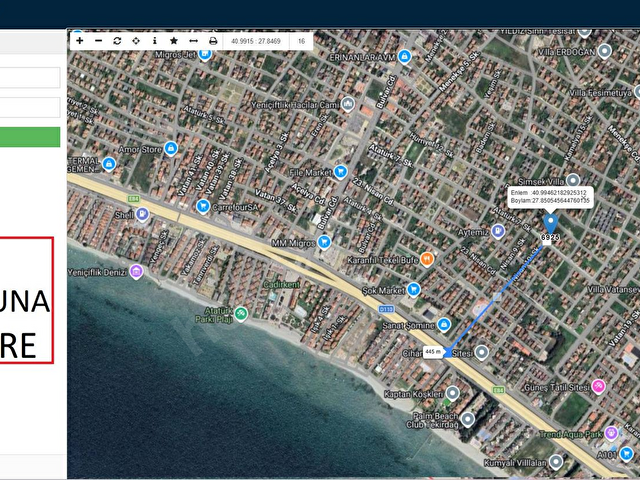
Task: Select the Shell fuel station marker
Action: (x=142, y=214)
